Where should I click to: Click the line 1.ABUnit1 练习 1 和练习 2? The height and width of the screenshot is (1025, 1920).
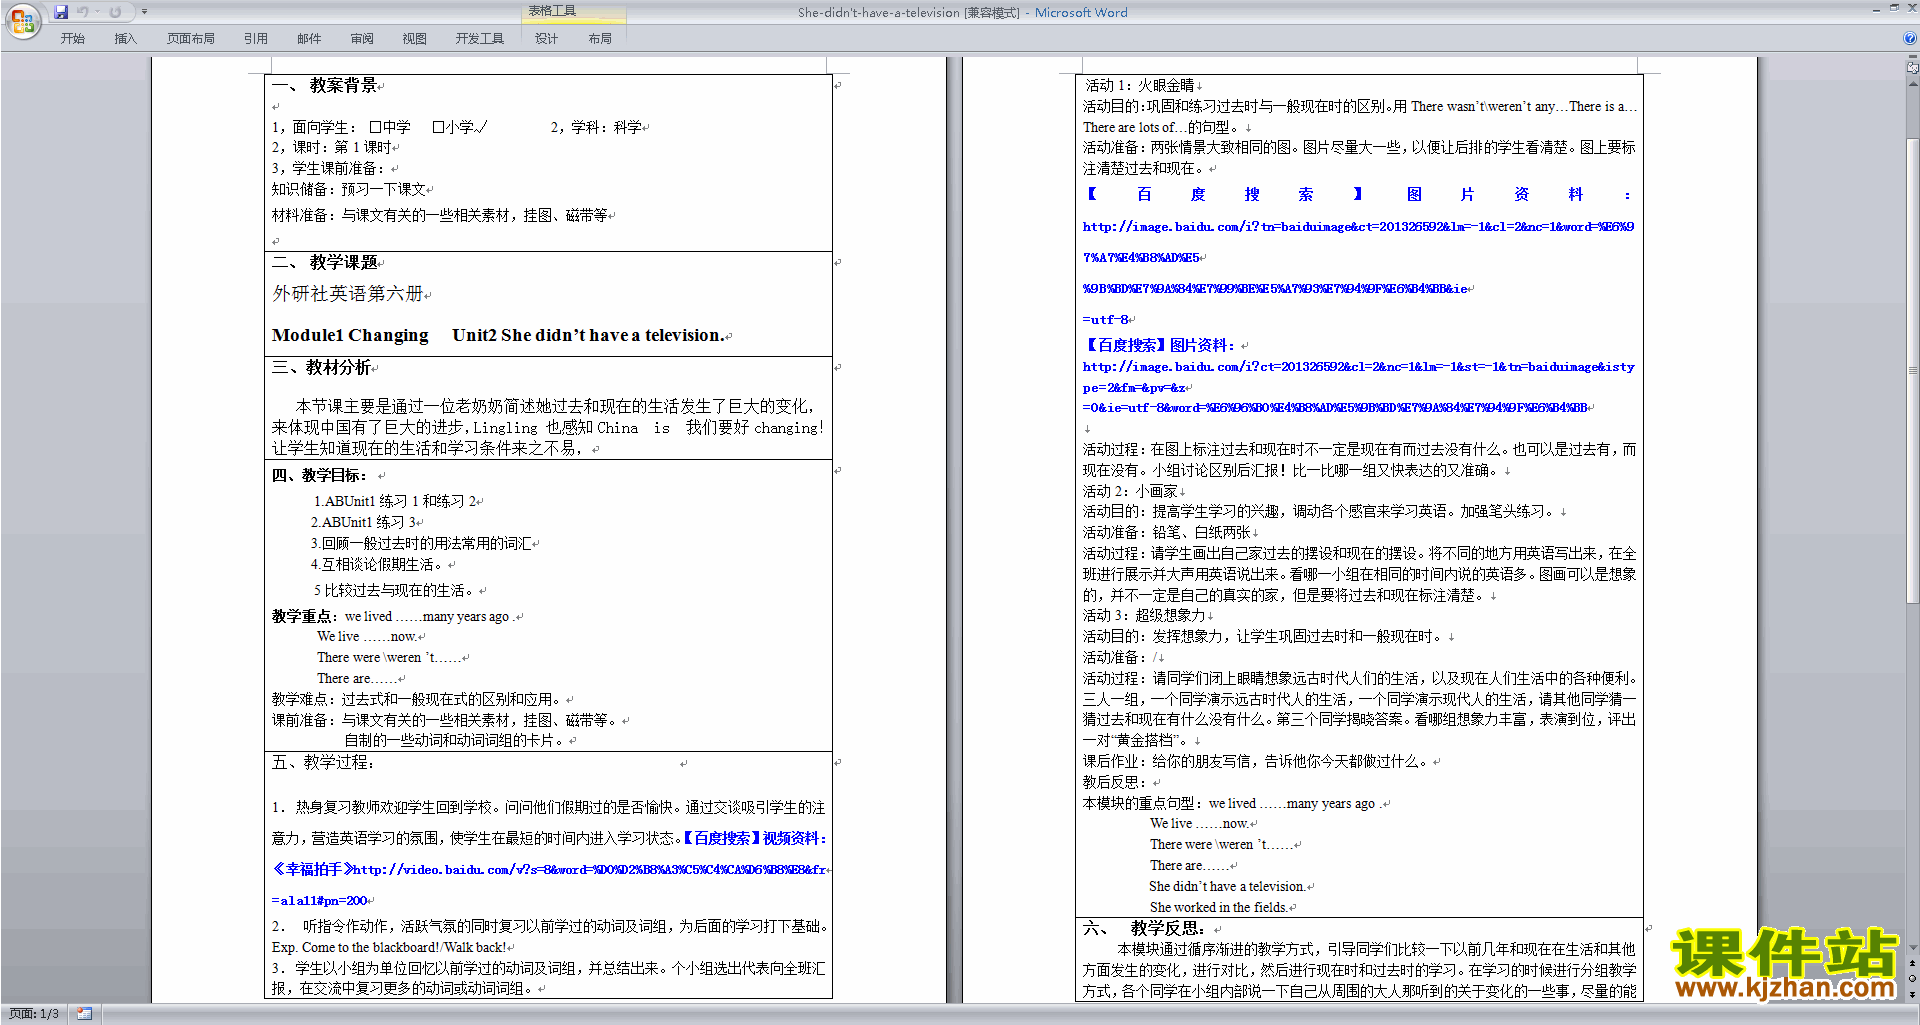coord(396,502)
